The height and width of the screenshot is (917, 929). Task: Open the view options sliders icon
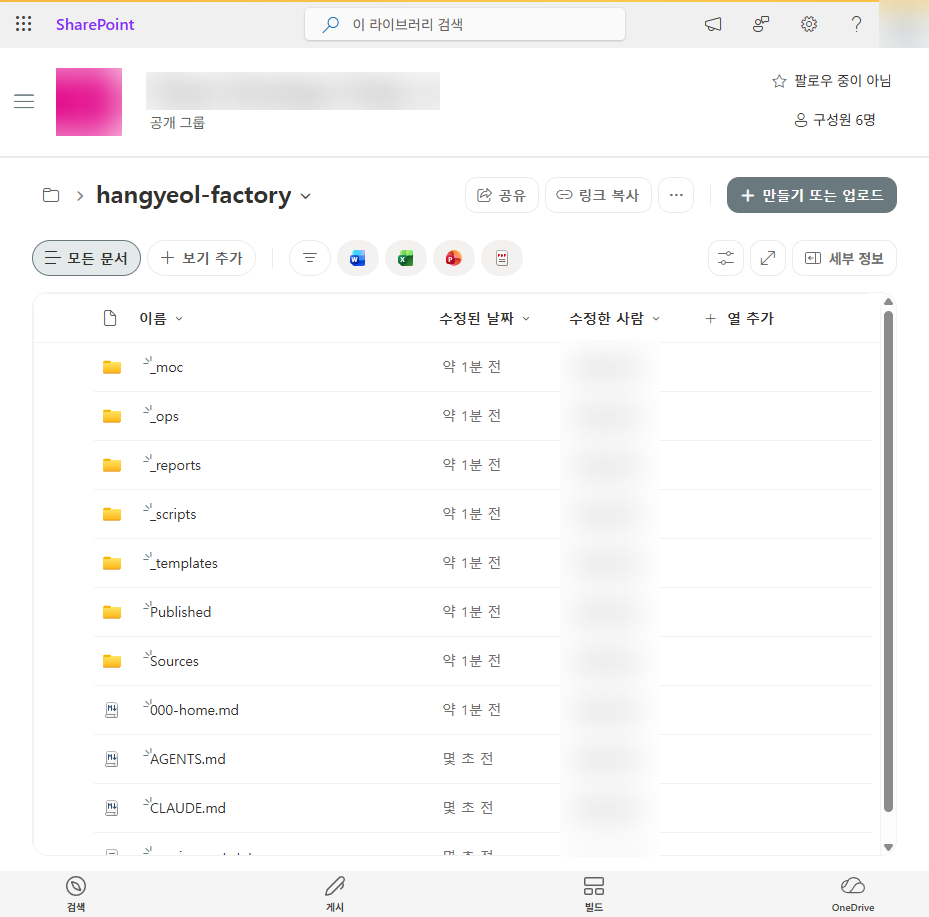tap(726, 258)
